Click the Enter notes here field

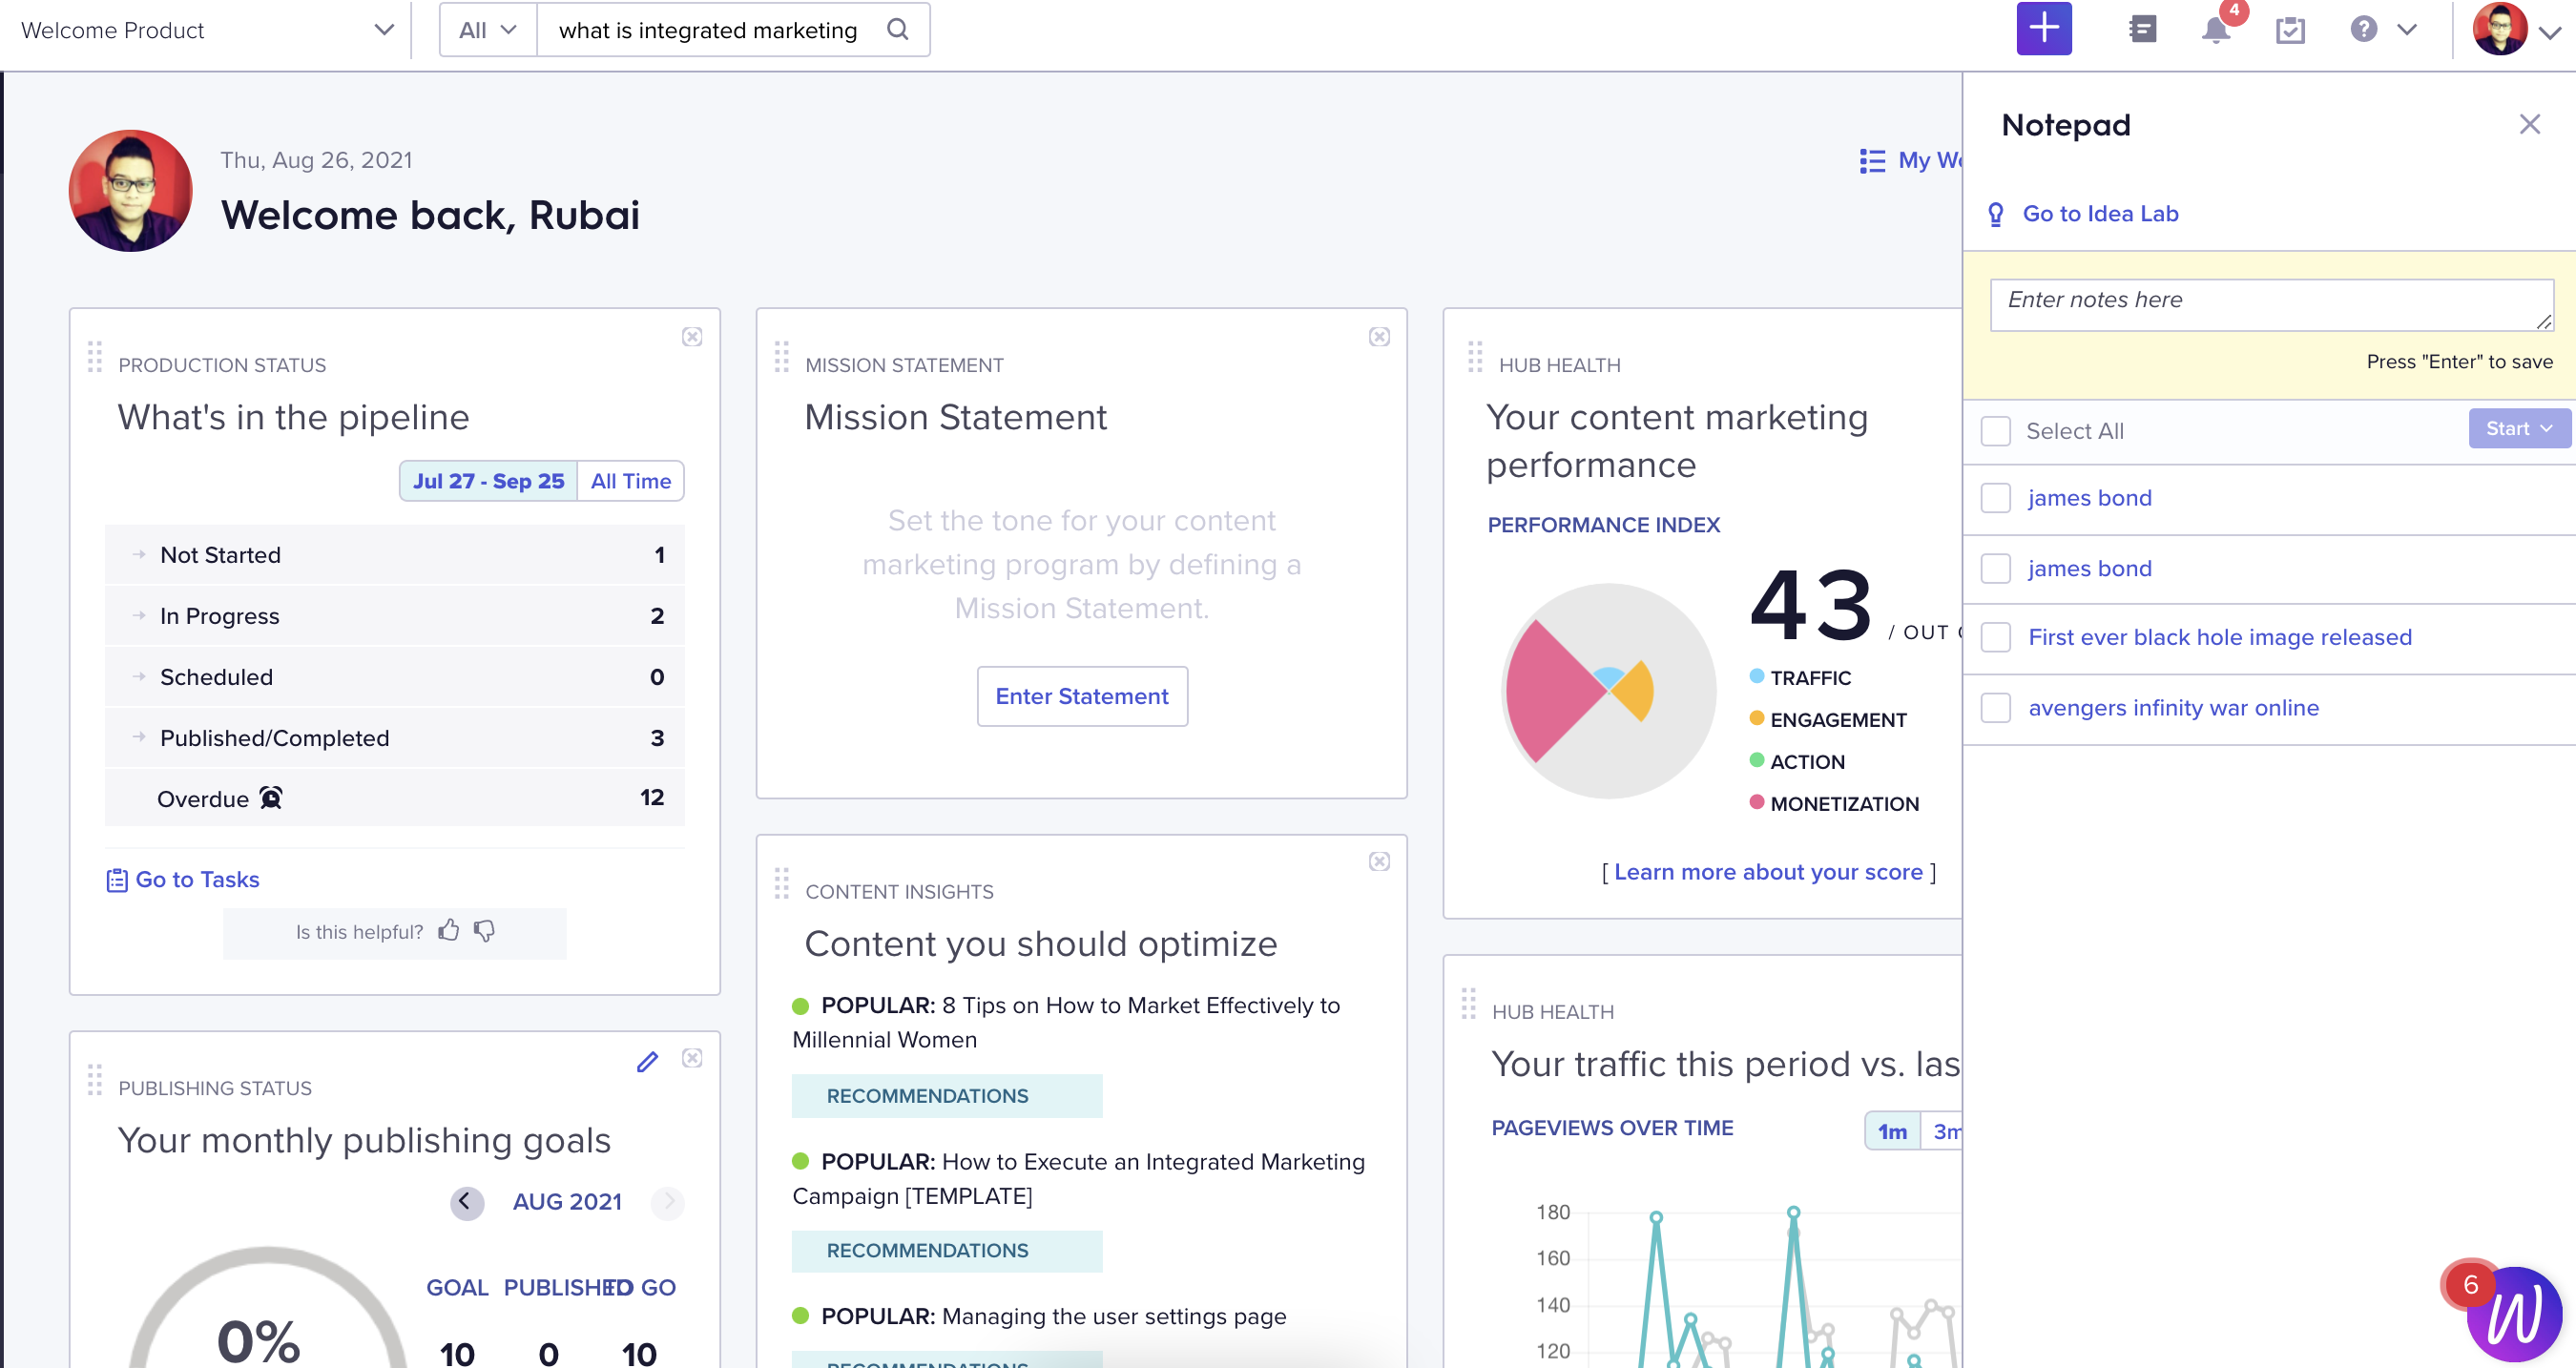coord(2271,305)
